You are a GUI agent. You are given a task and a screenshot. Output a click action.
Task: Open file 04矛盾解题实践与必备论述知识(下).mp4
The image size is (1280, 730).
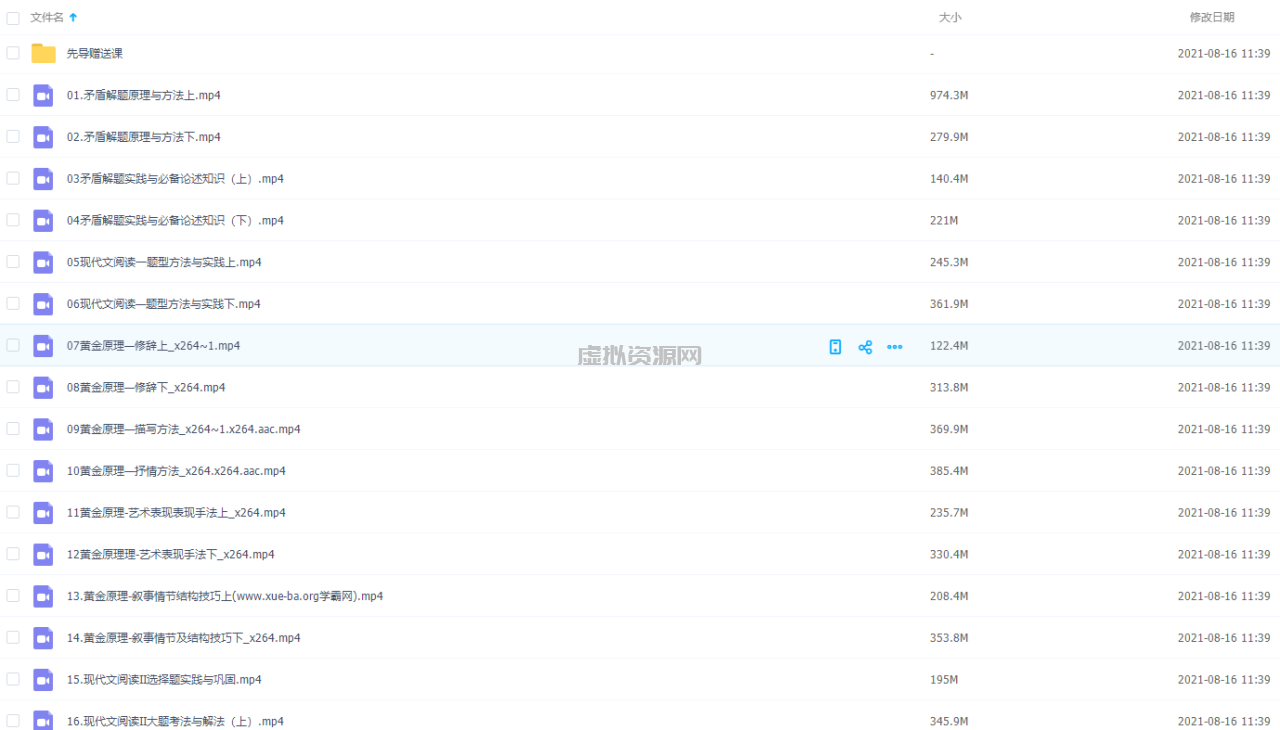(175, 220)
